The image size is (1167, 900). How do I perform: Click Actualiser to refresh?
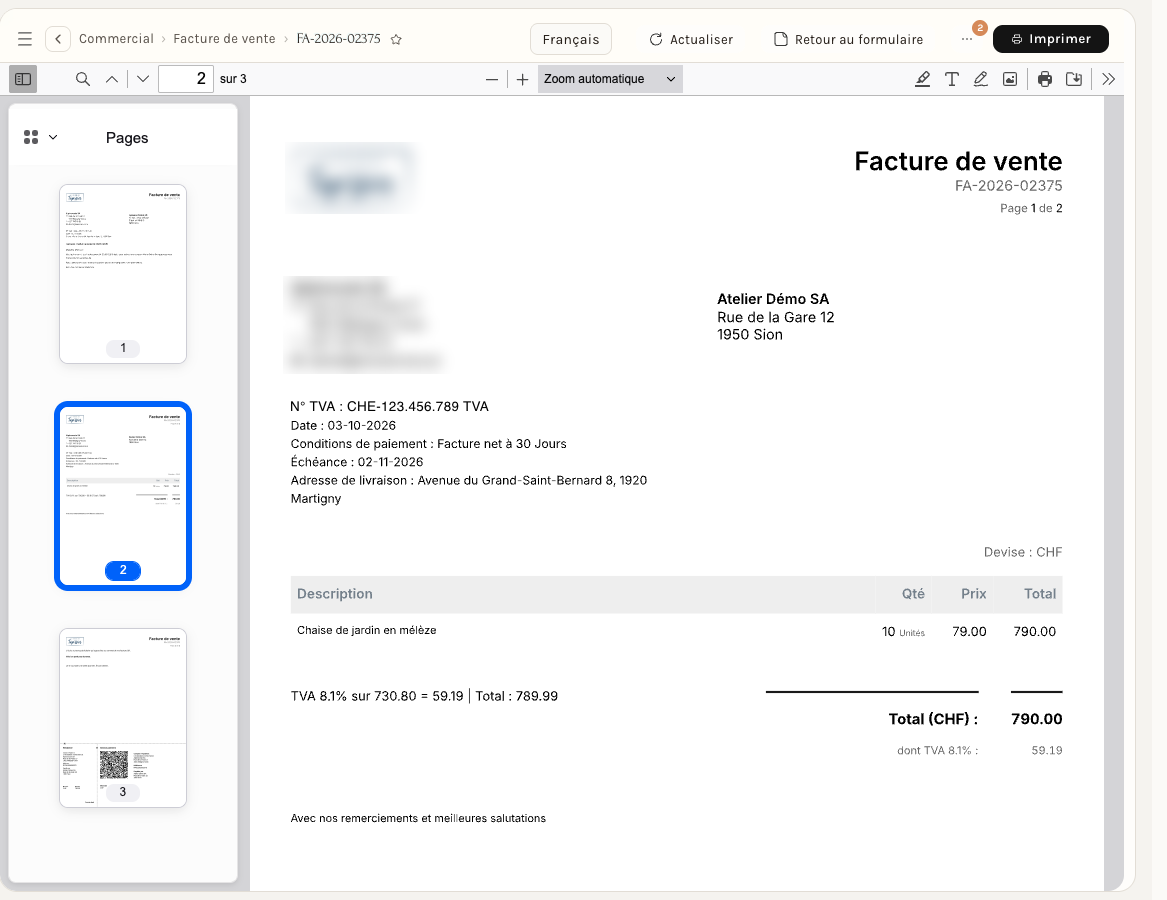coord(691,39)
